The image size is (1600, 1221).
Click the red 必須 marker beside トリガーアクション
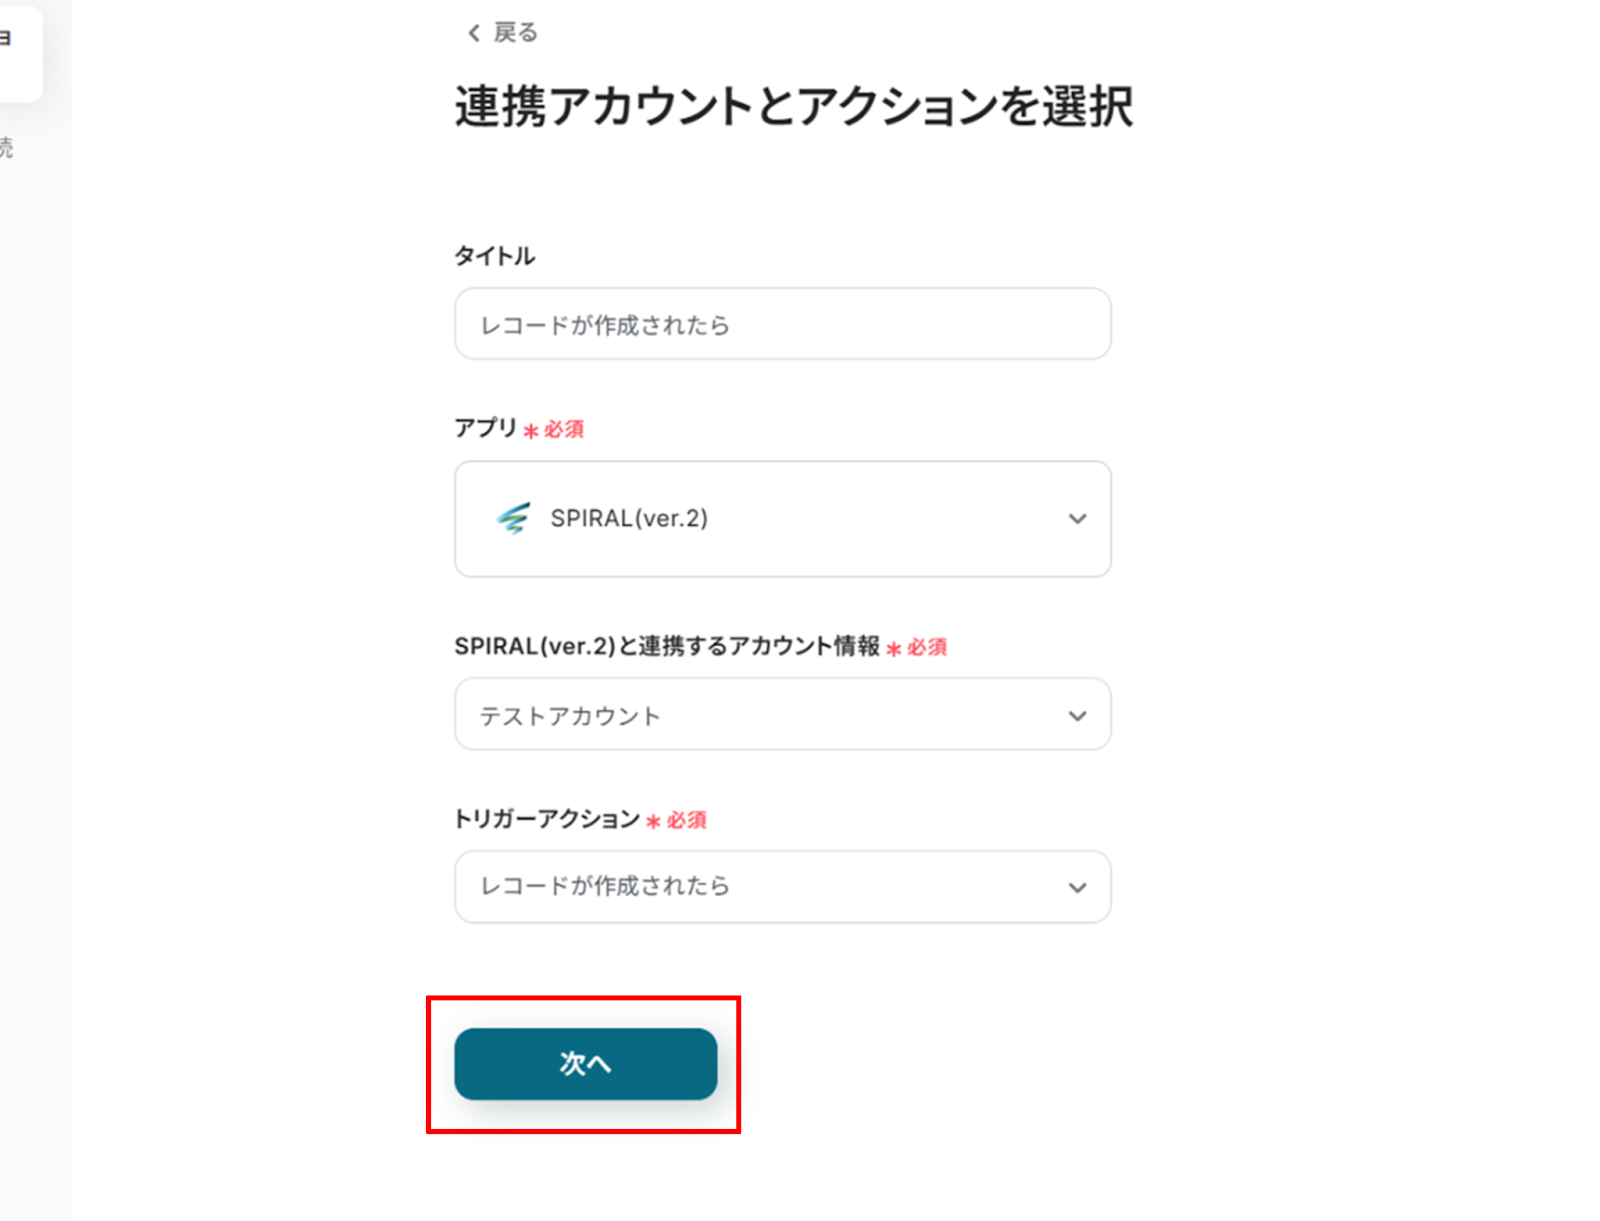pos(686,820)
